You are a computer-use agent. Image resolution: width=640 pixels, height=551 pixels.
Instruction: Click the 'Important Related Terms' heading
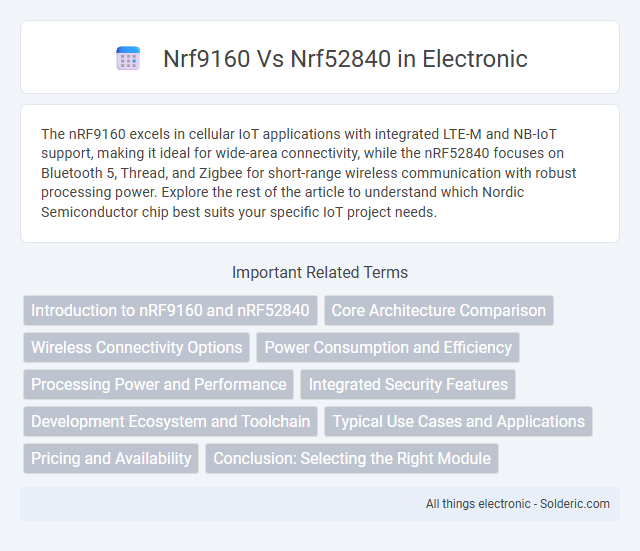(x=320, y=272)
